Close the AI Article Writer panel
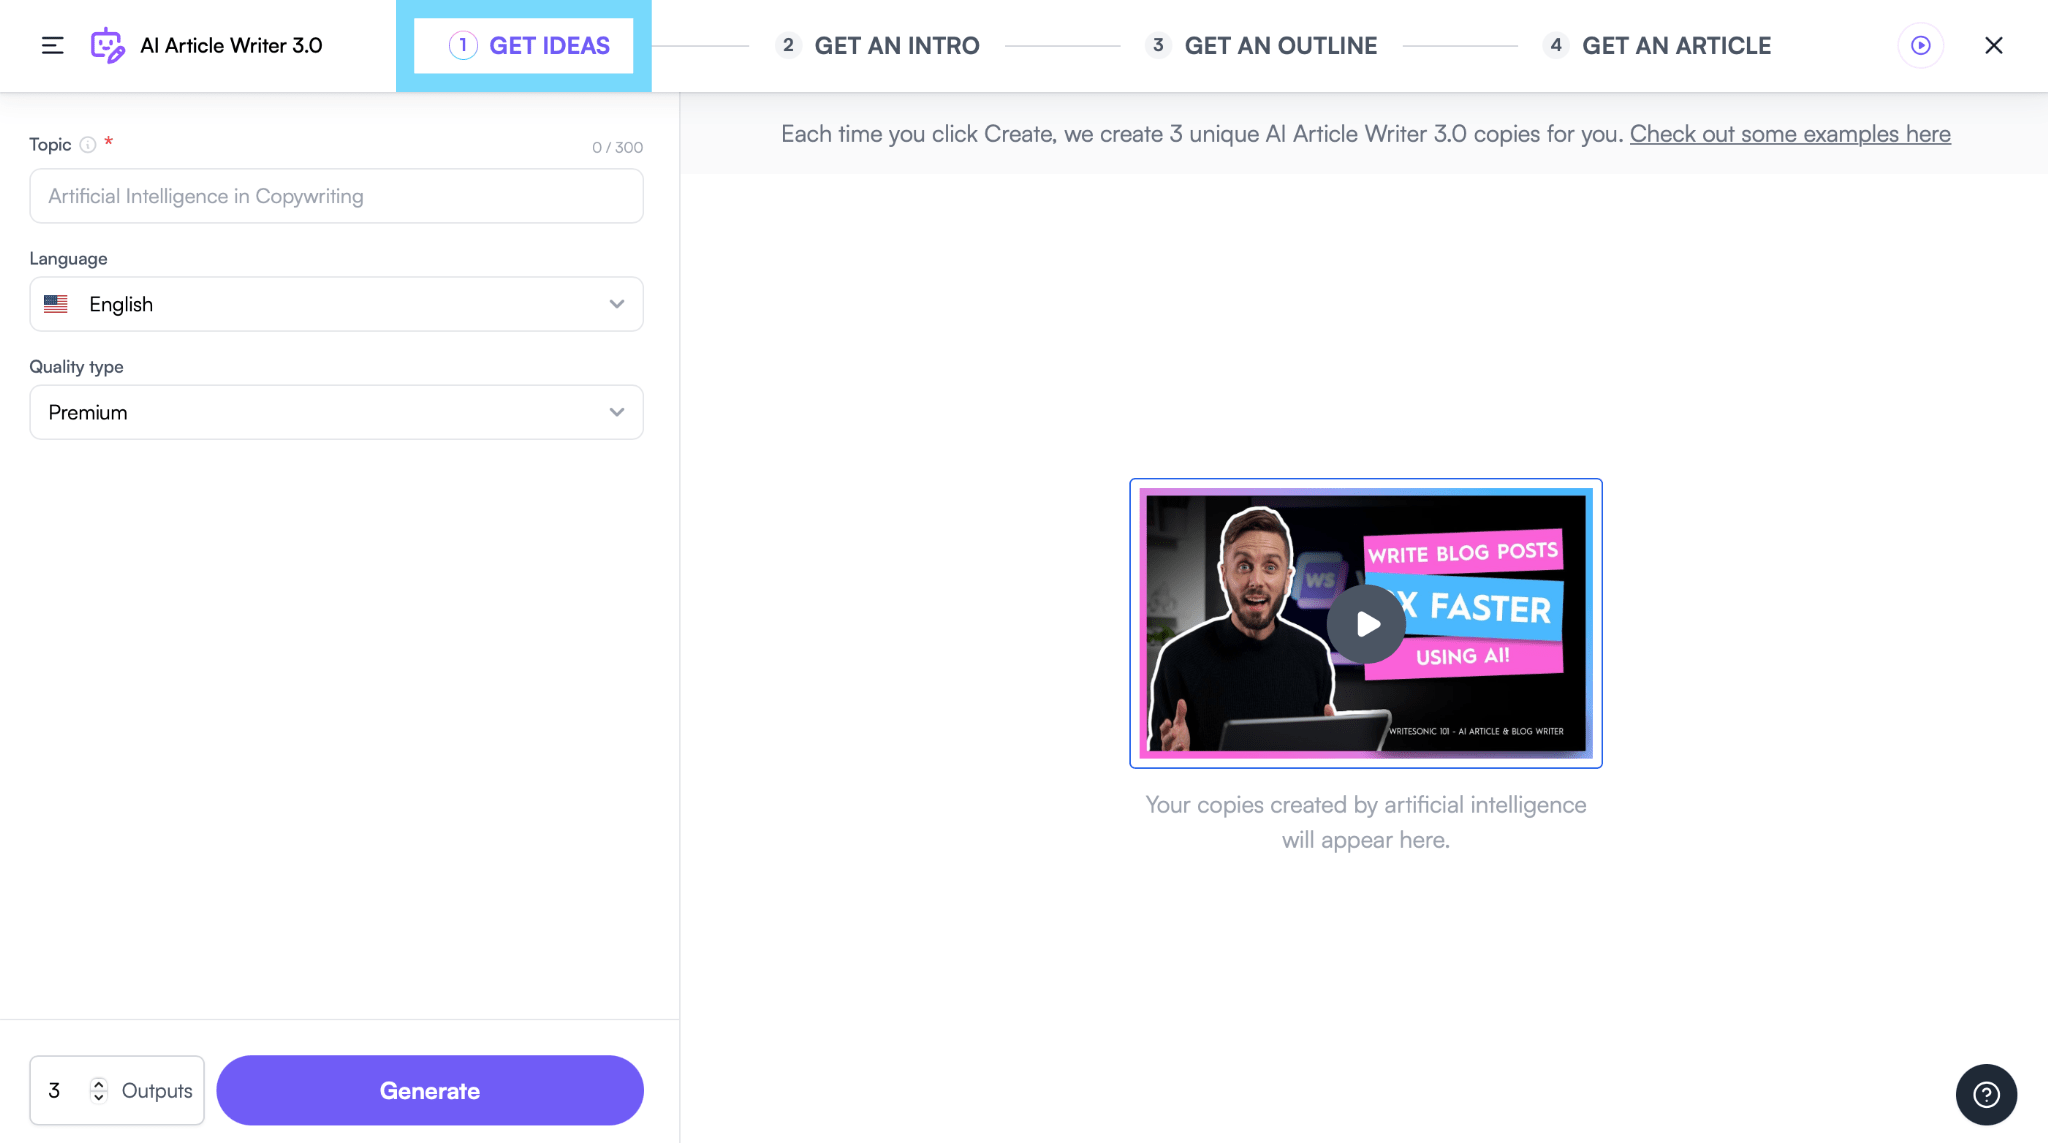This screenshot has height=1143, width=2048. (1994, 45)
